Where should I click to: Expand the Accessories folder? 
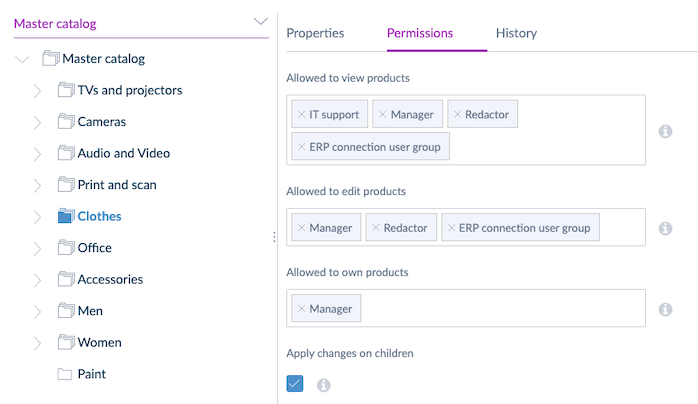coord(37,280)
